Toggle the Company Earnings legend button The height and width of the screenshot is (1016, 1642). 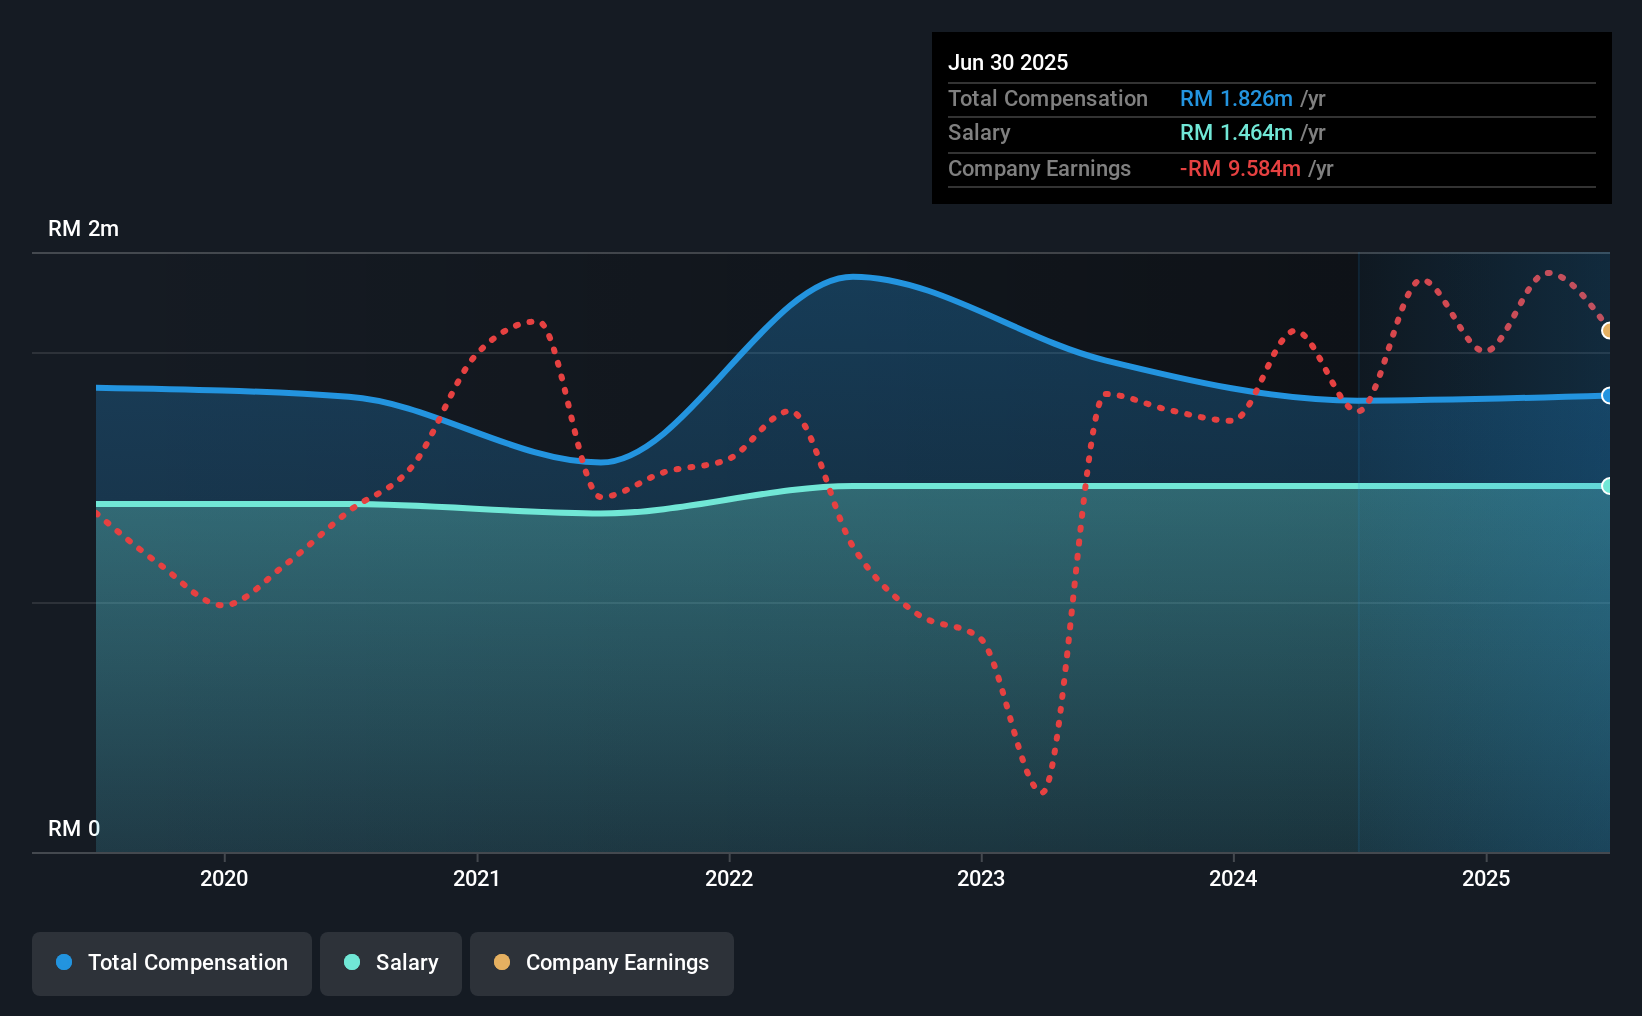(602, 963)
